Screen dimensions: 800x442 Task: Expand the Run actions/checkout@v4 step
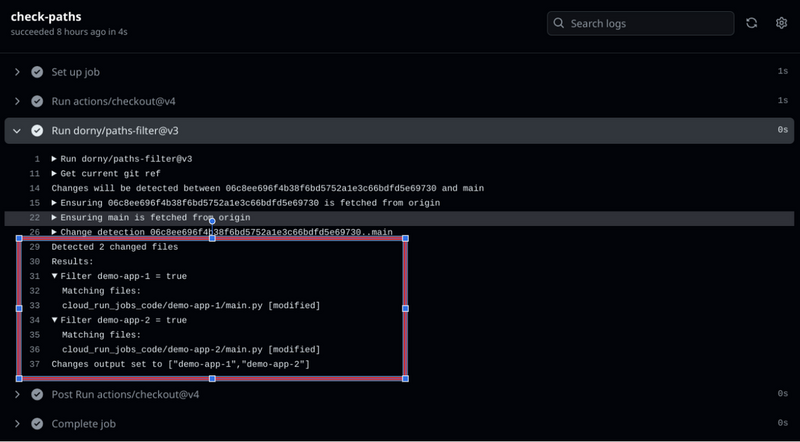[x=17, y=101]
